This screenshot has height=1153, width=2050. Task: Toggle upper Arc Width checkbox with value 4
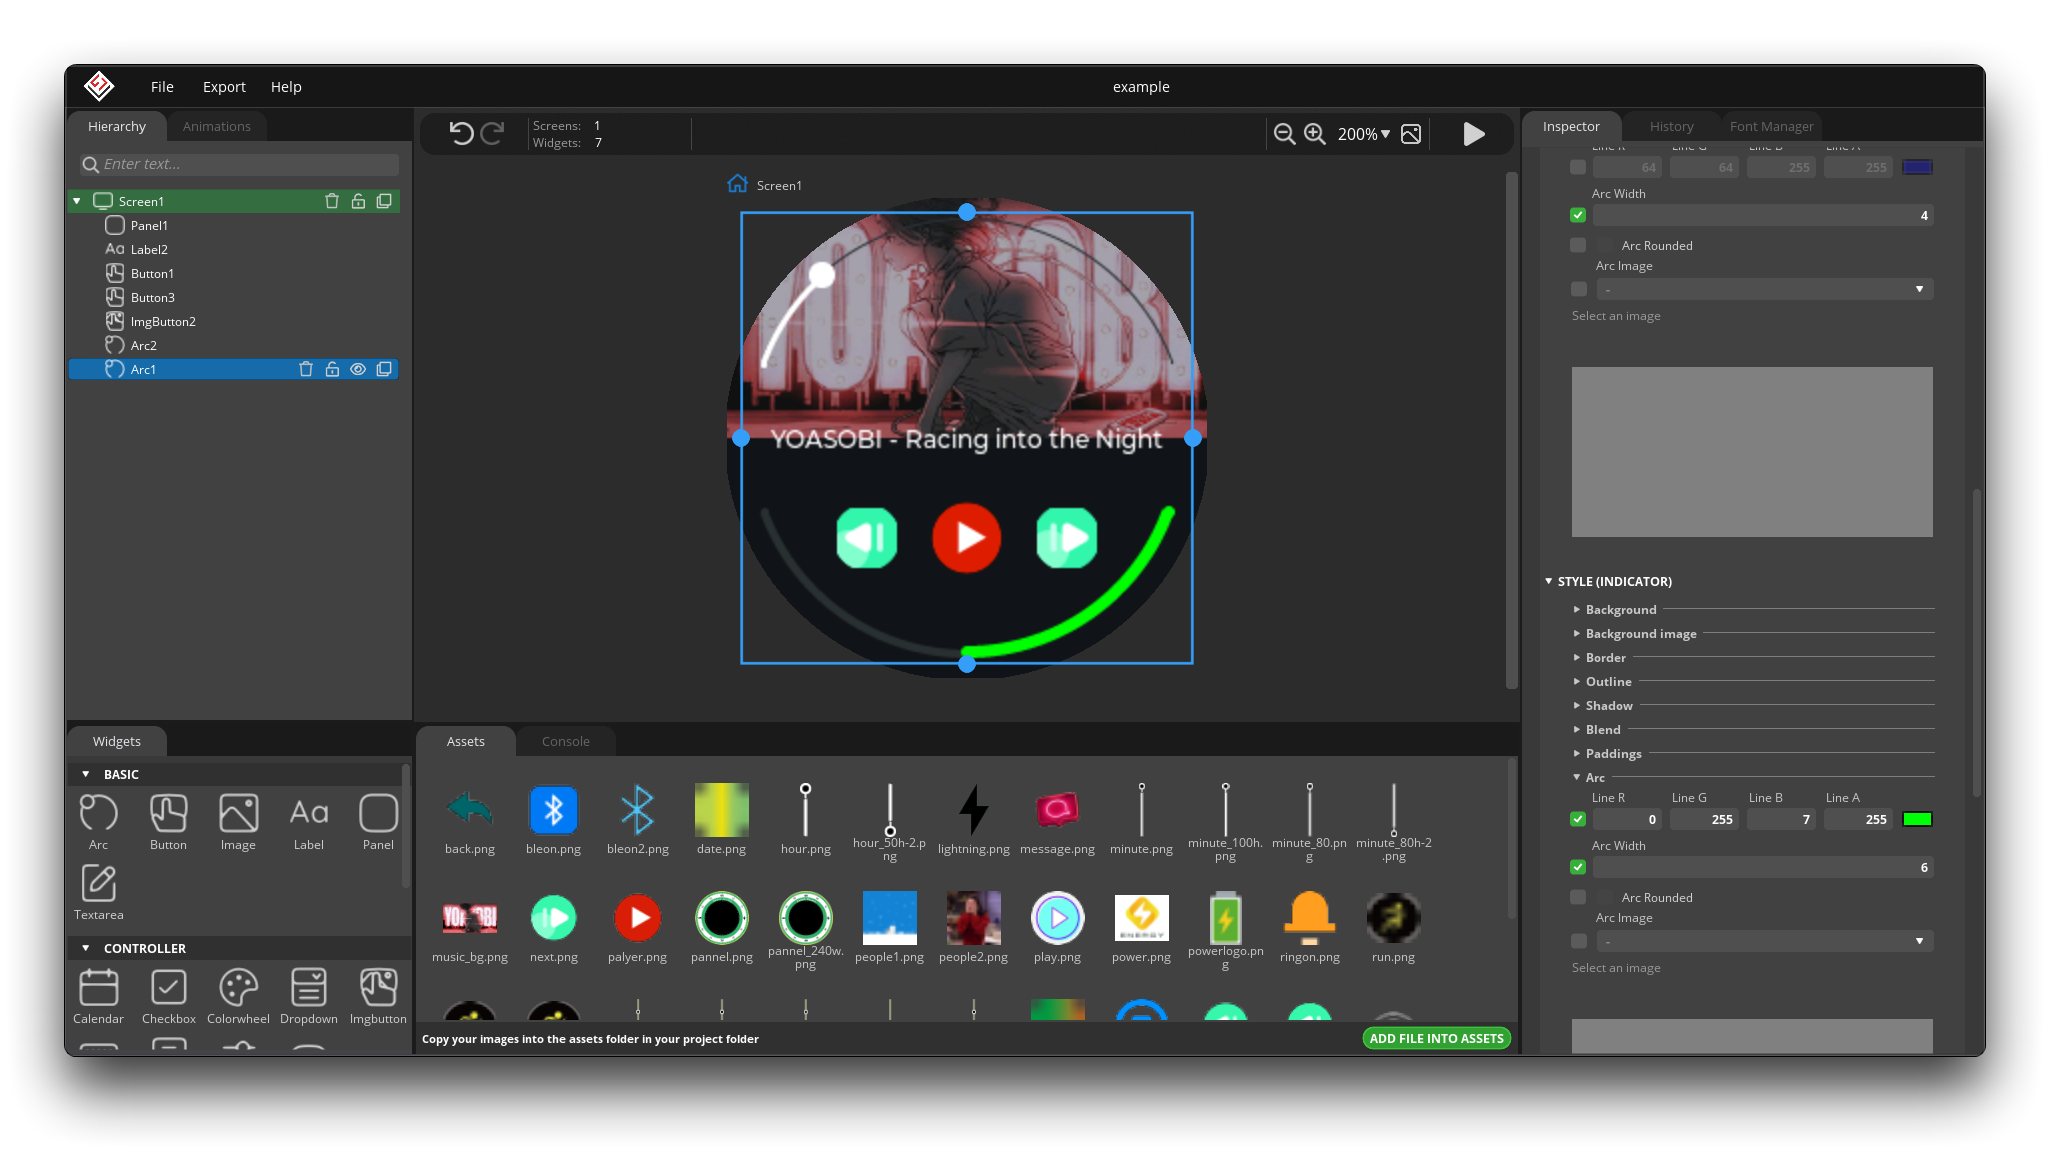coord(1578,215)
